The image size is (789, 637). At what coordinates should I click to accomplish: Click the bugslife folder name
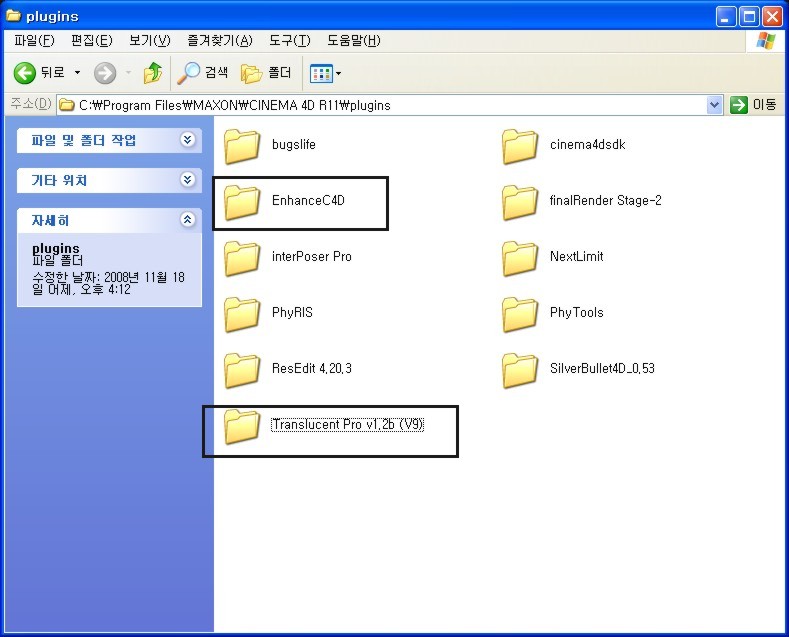pyautogui.click(x=294, y=144)
